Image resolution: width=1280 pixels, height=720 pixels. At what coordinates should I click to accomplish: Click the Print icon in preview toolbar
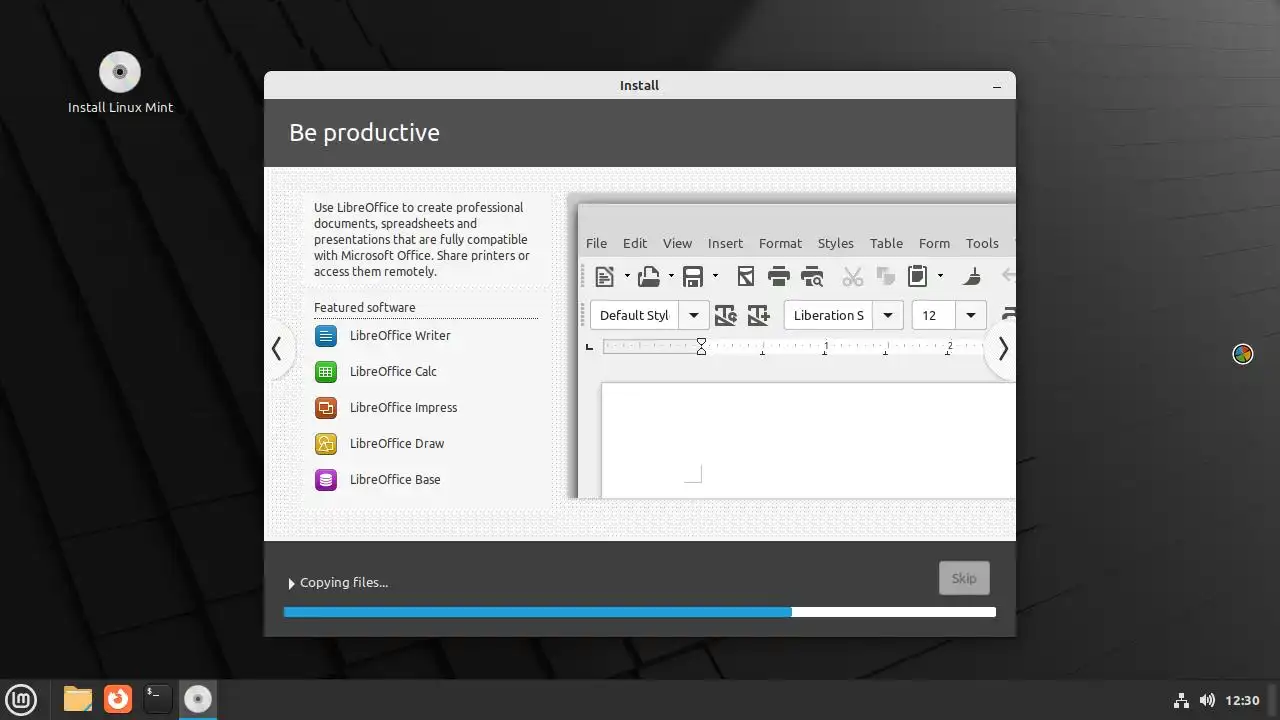[x=779, y=276]
